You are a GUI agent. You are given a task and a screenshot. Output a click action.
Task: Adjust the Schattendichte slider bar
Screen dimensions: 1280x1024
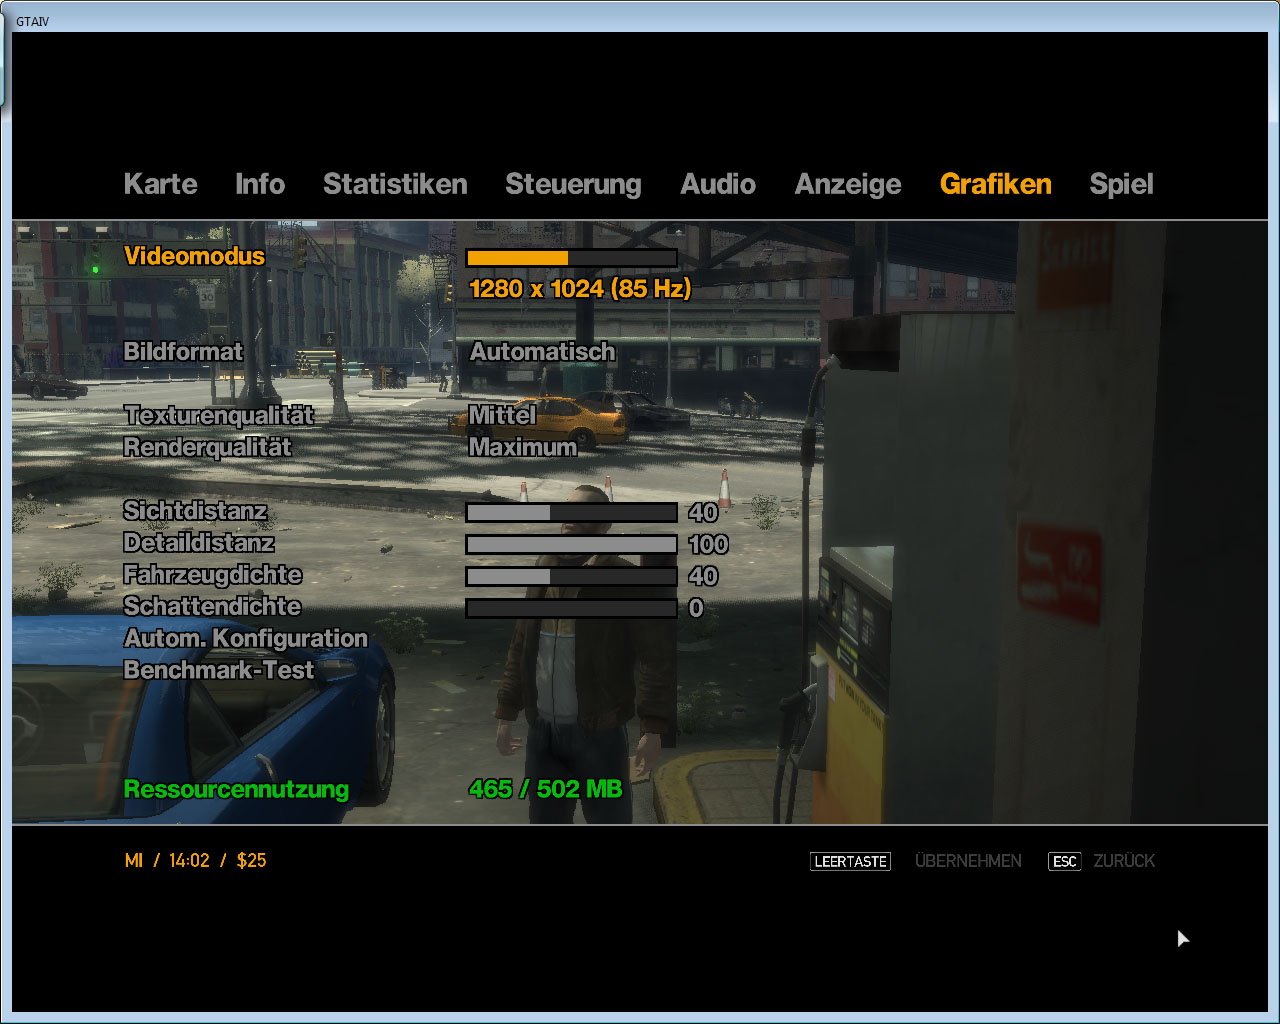pyautogui.click(x=571, y=608)
